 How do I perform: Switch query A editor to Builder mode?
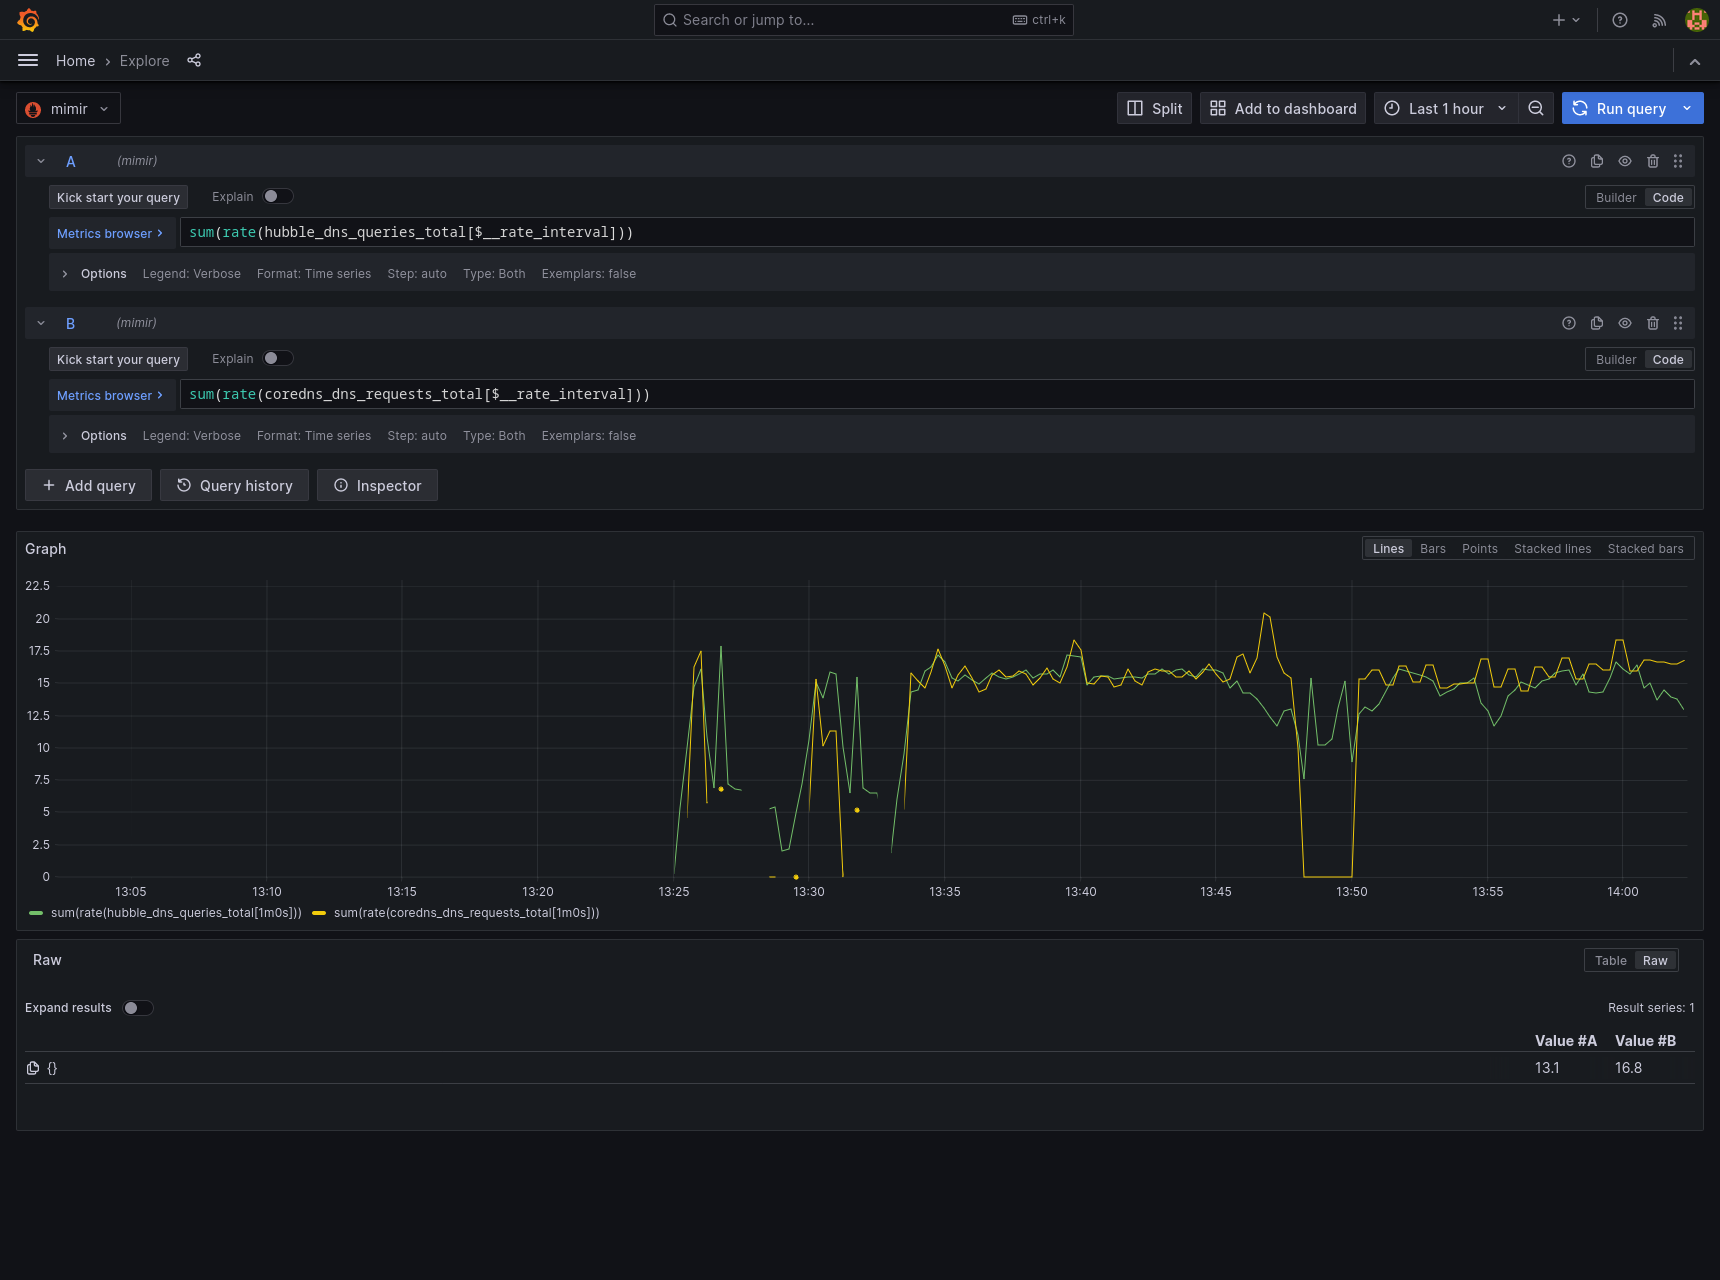coord(1614,197)
